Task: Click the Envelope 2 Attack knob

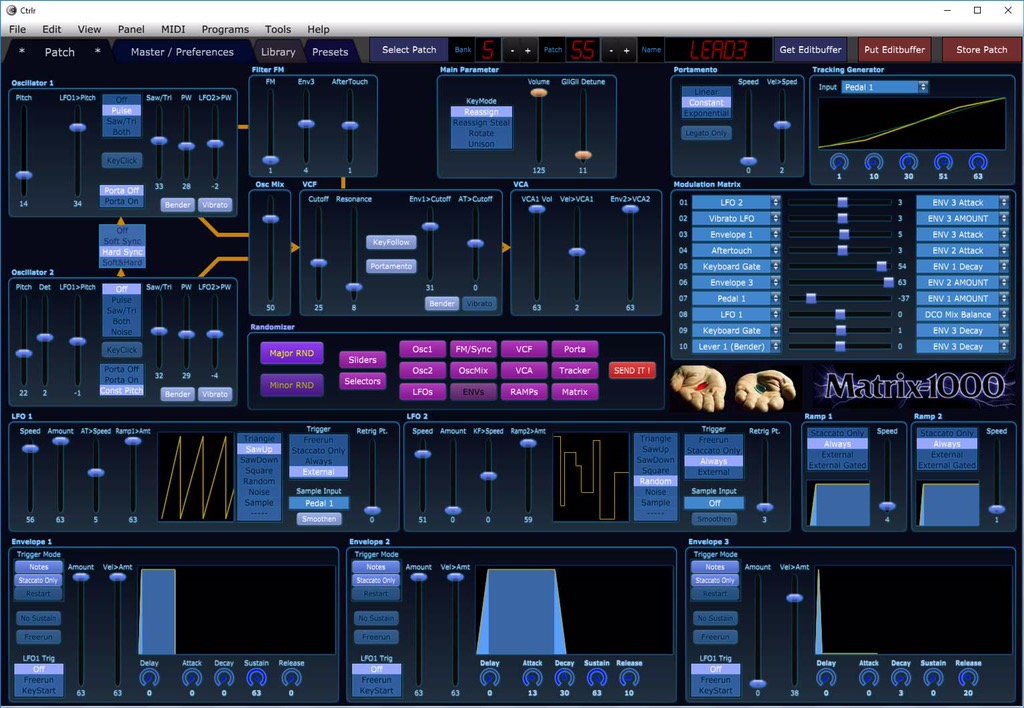Action: coord(532,679)
